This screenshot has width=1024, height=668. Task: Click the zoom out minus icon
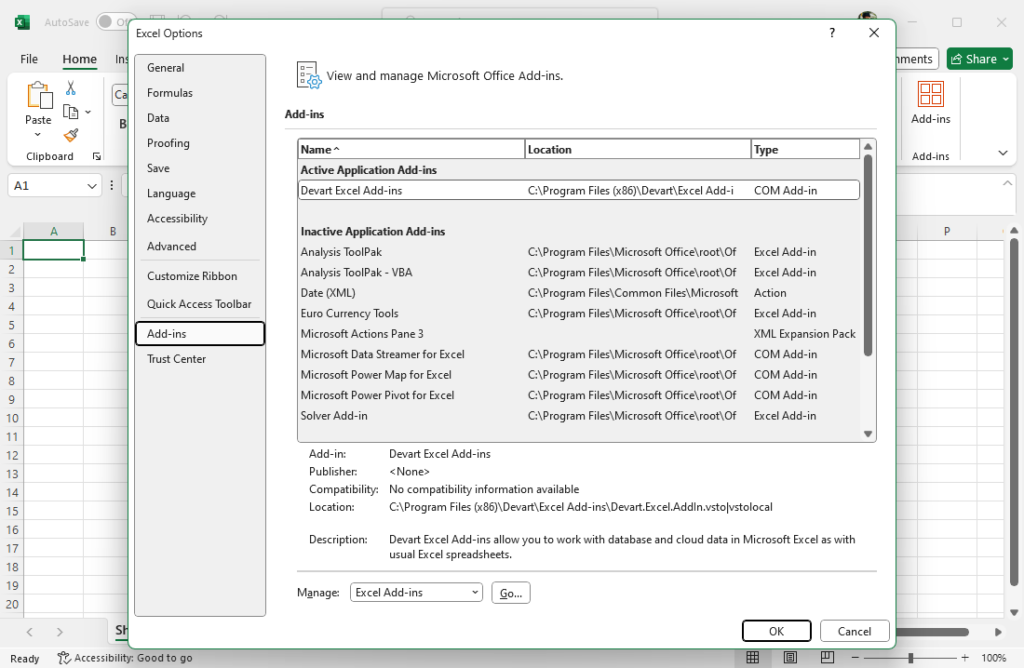[x=856, y=658]
